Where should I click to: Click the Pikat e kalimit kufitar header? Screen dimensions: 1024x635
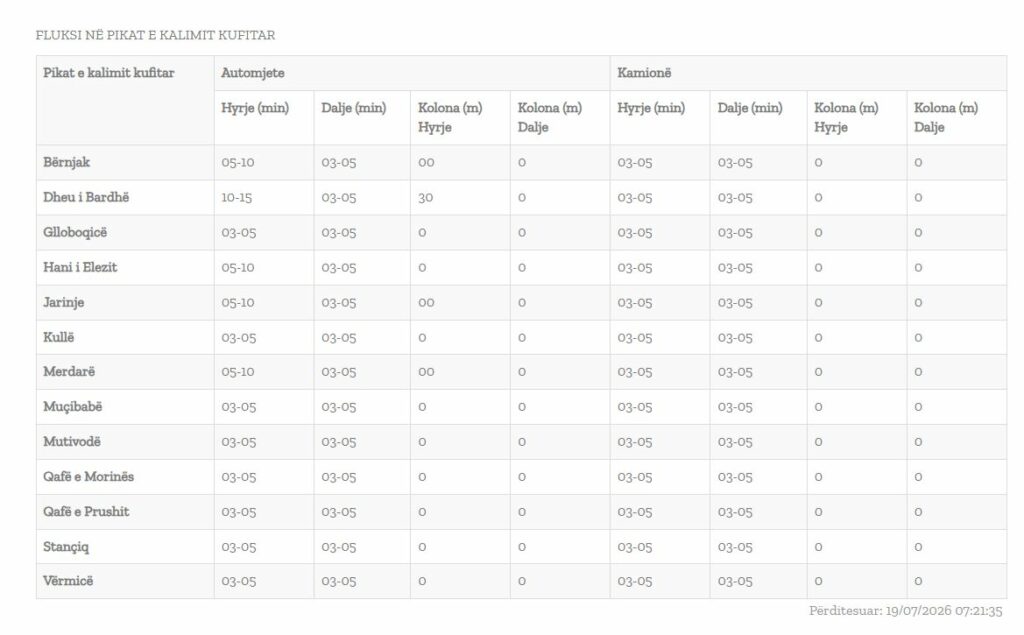(x=108, y=73)
